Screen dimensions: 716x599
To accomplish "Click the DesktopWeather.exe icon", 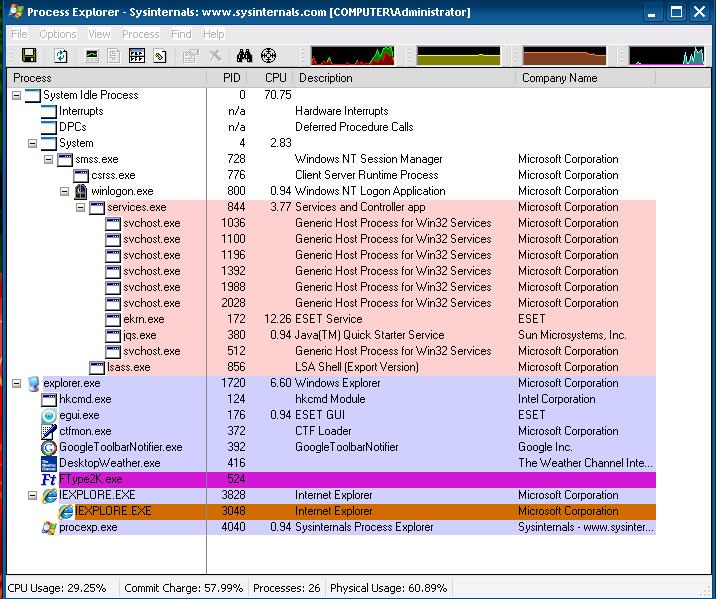I will point(49,463).
